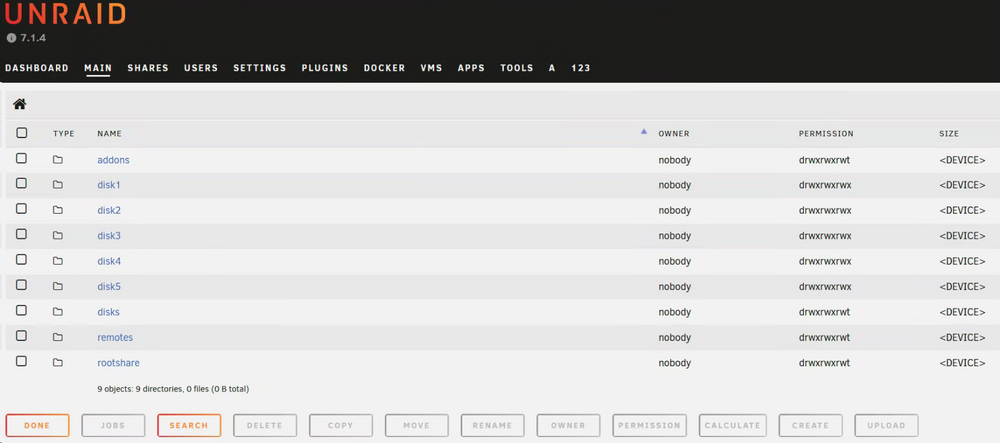Sort by the Owner column header
Viewport: 1000px width, 443px height.
pos(674,134)
